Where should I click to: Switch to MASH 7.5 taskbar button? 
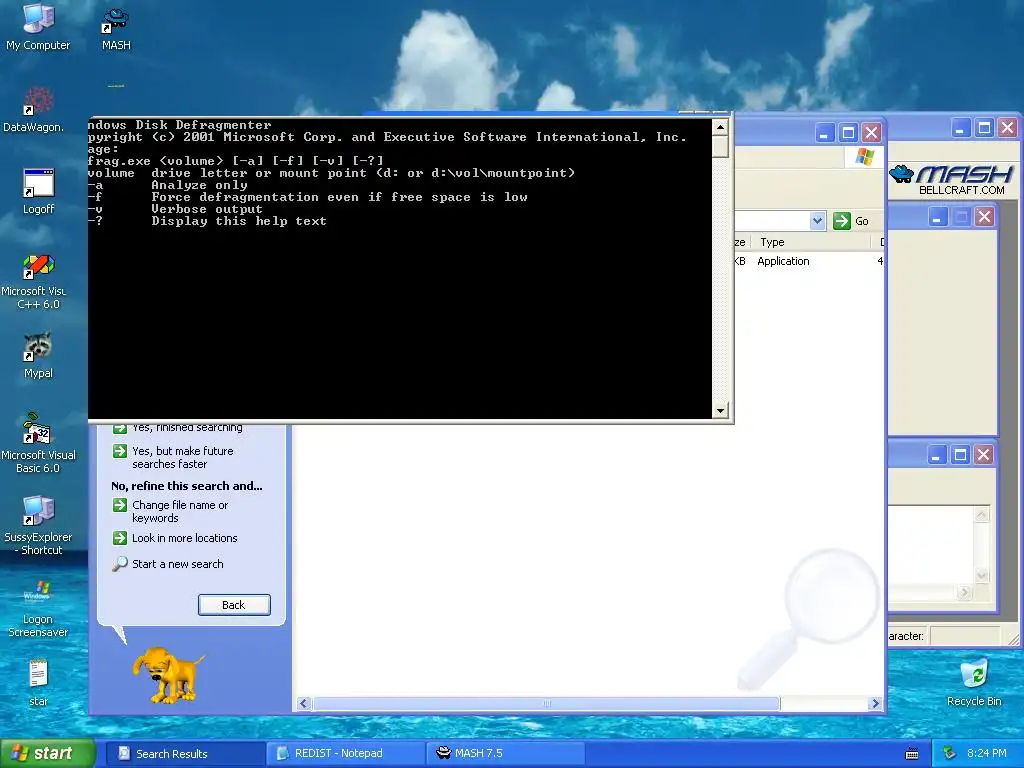coord(505,754)
